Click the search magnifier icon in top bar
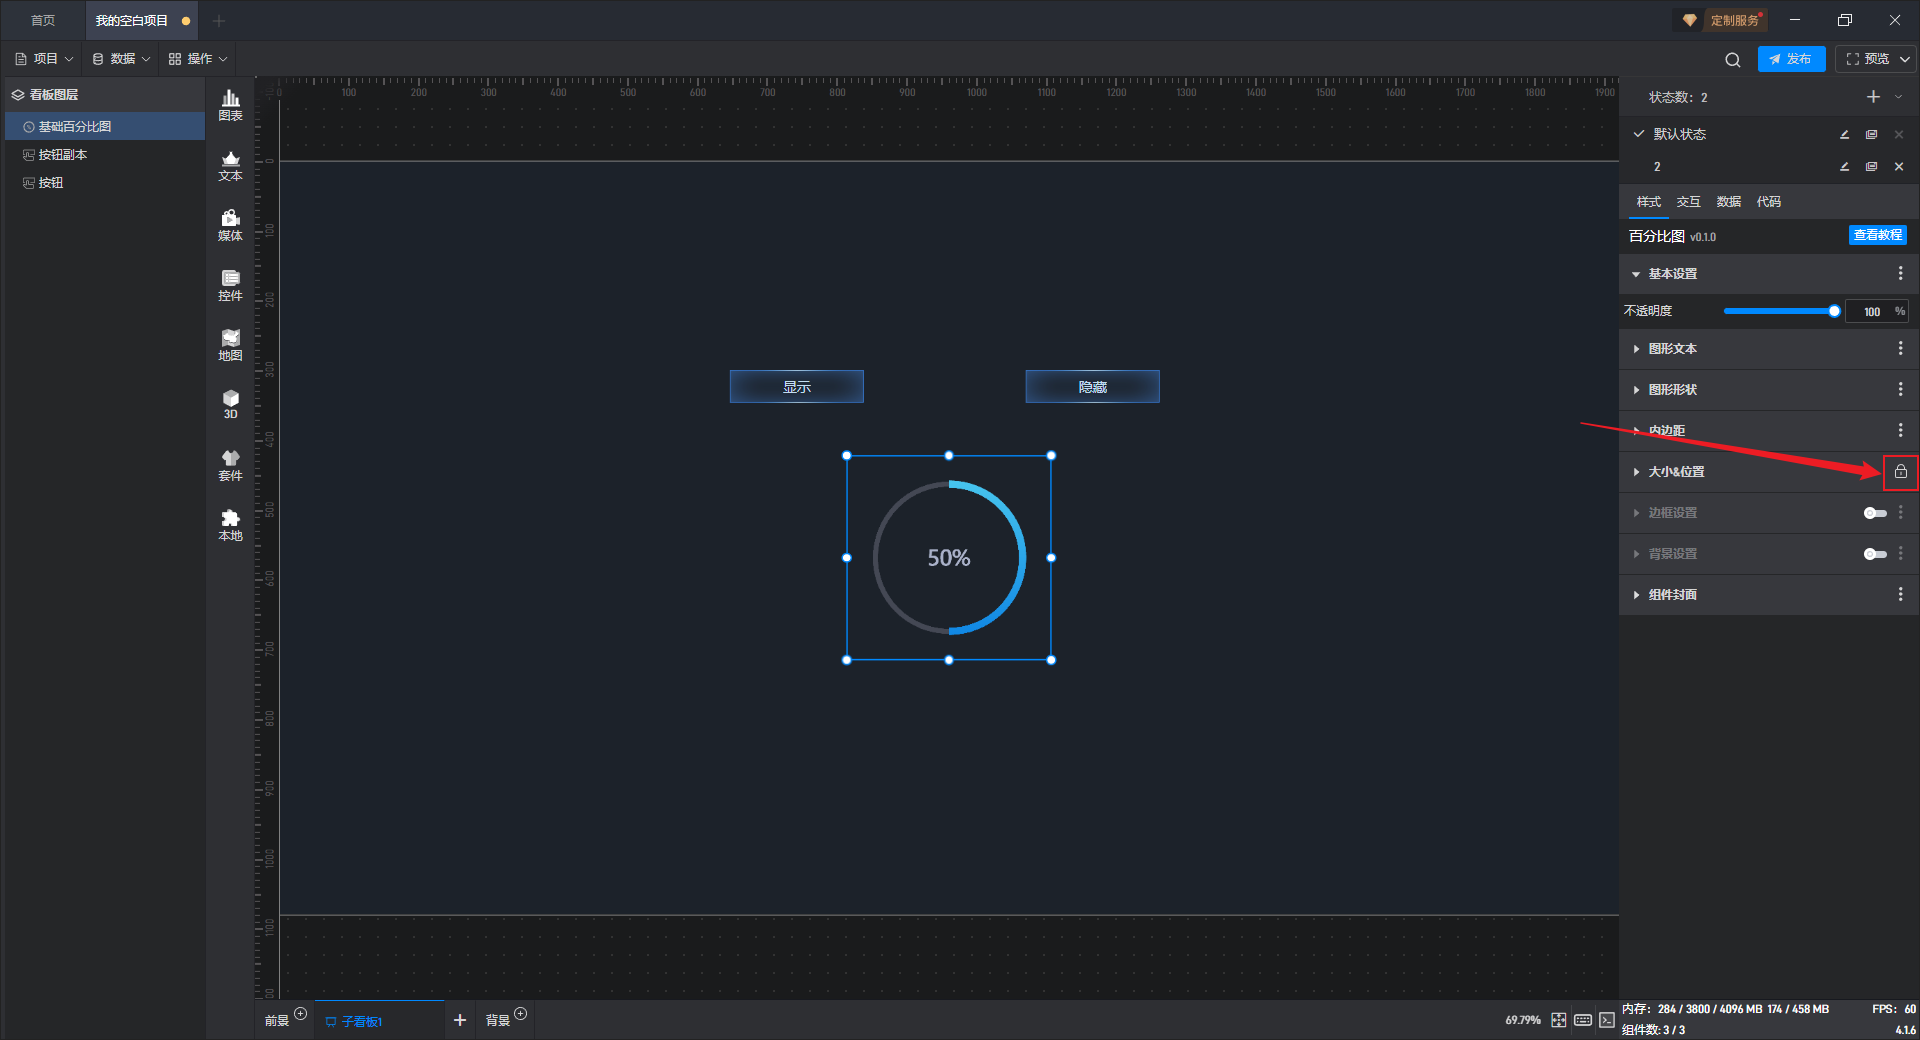The width and height of the screenshot is (1920, 1040). click(x=1733, y=60)
